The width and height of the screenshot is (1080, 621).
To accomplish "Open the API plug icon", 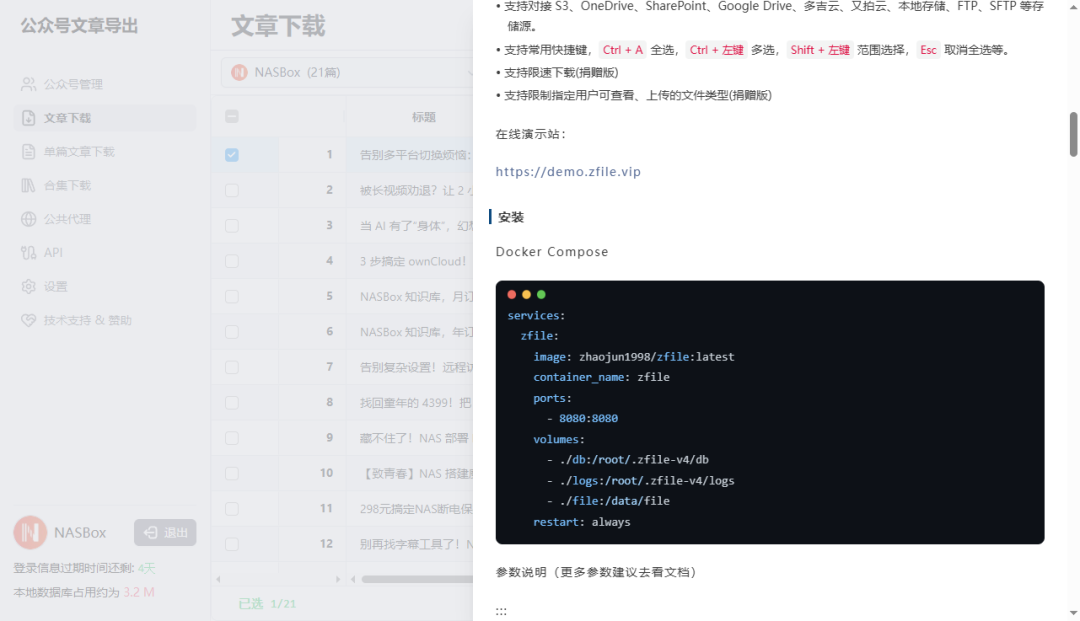I will click(x=29, y=253).
